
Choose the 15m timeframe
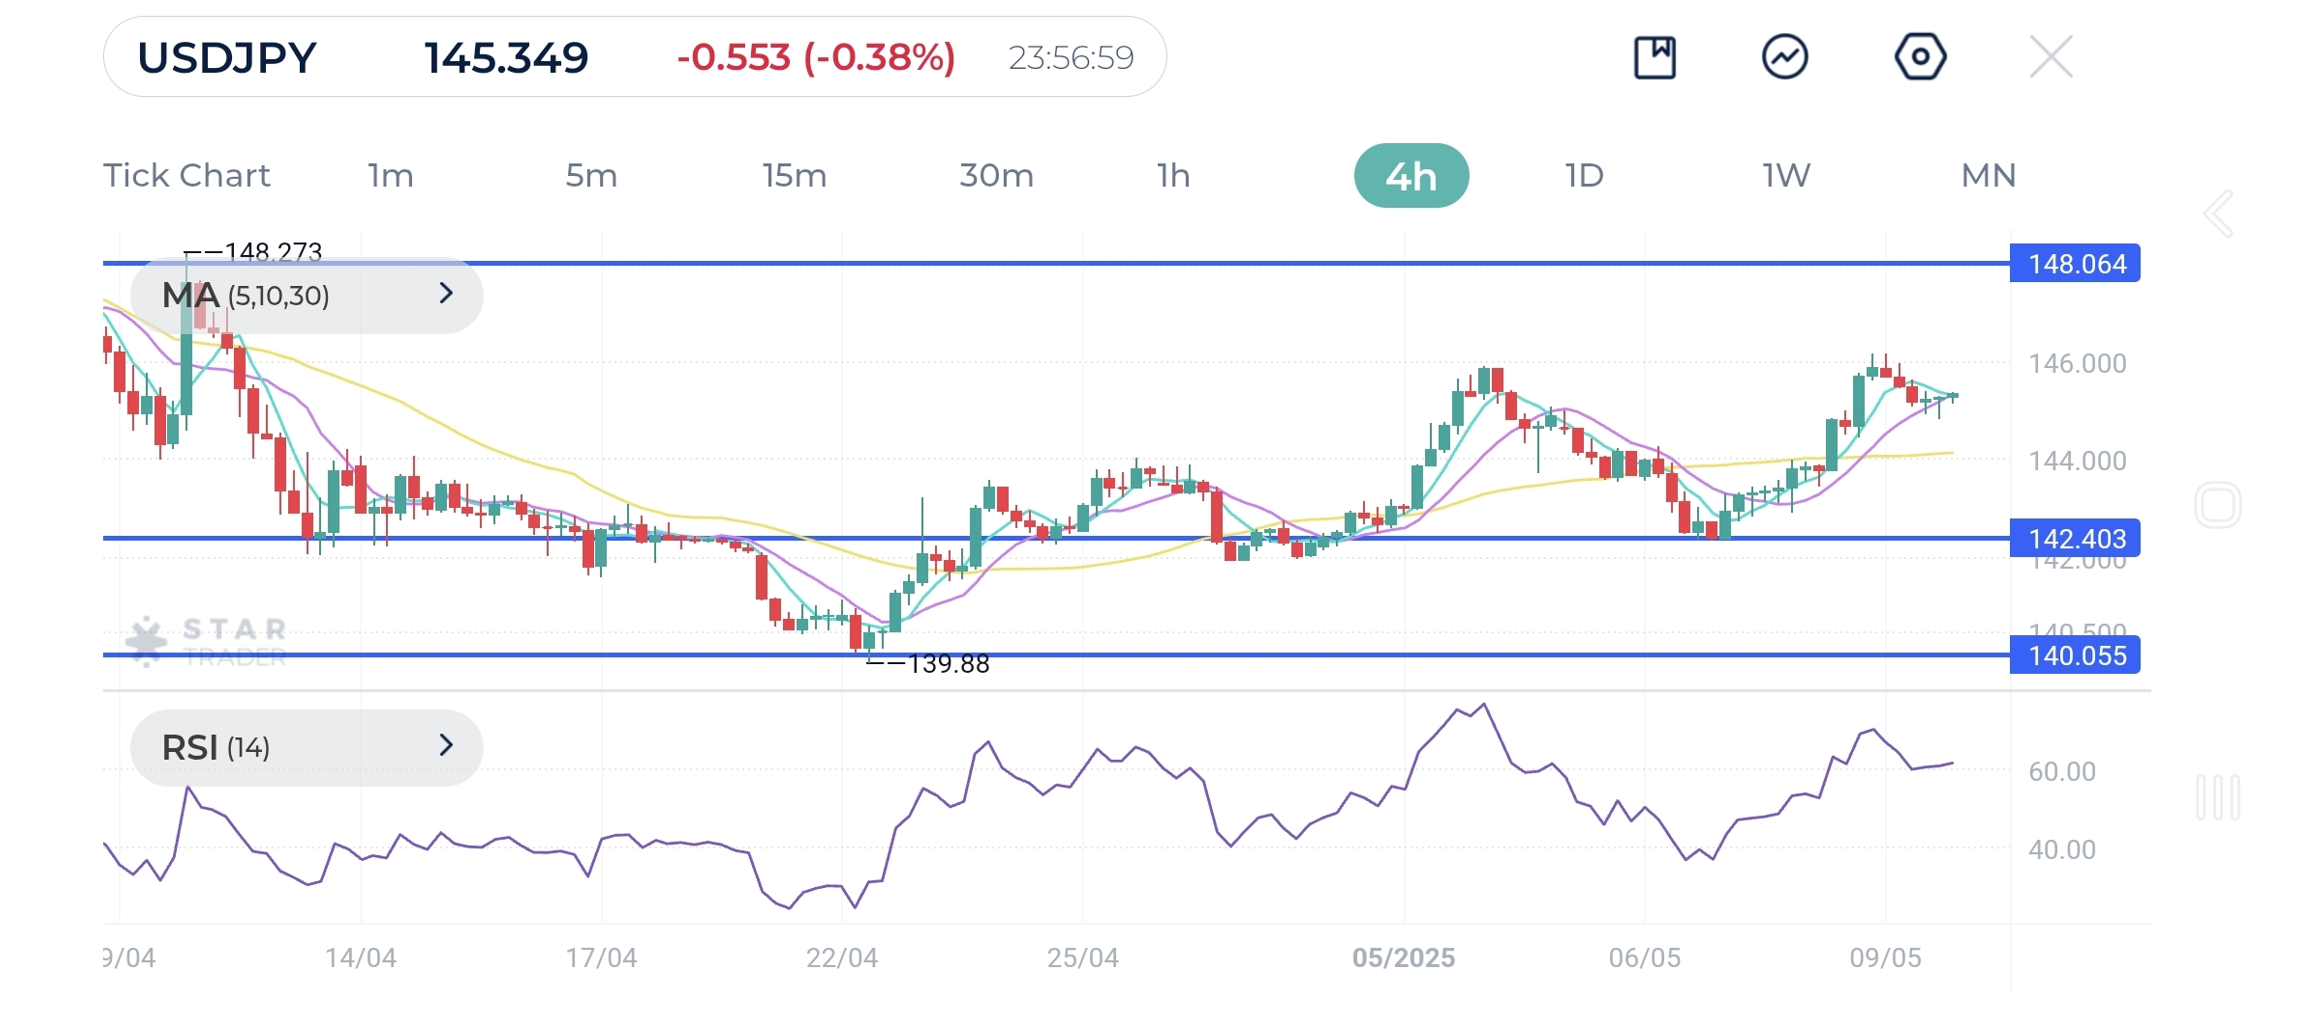point(794,176)
